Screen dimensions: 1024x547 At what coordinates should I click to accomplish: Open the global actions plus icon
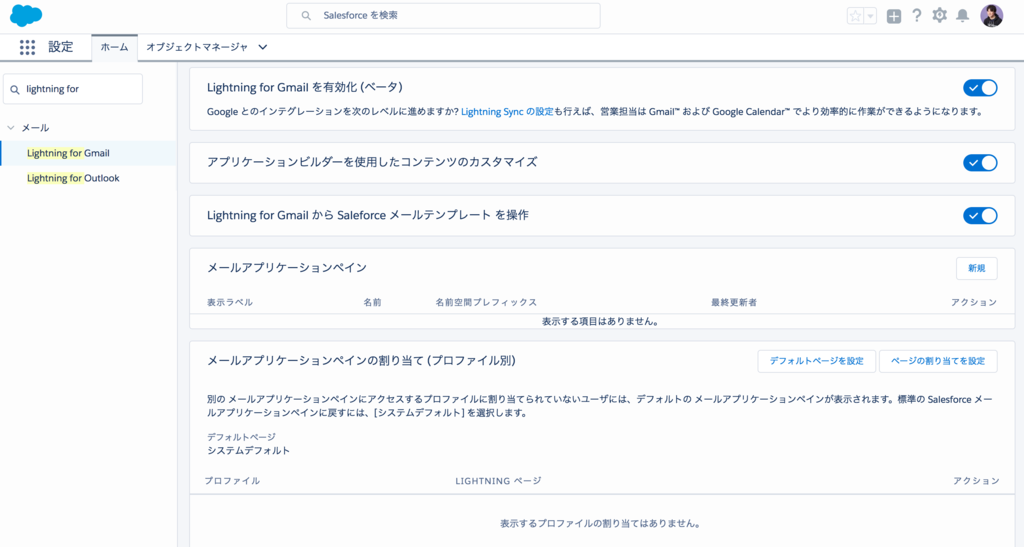click(893, 16)
